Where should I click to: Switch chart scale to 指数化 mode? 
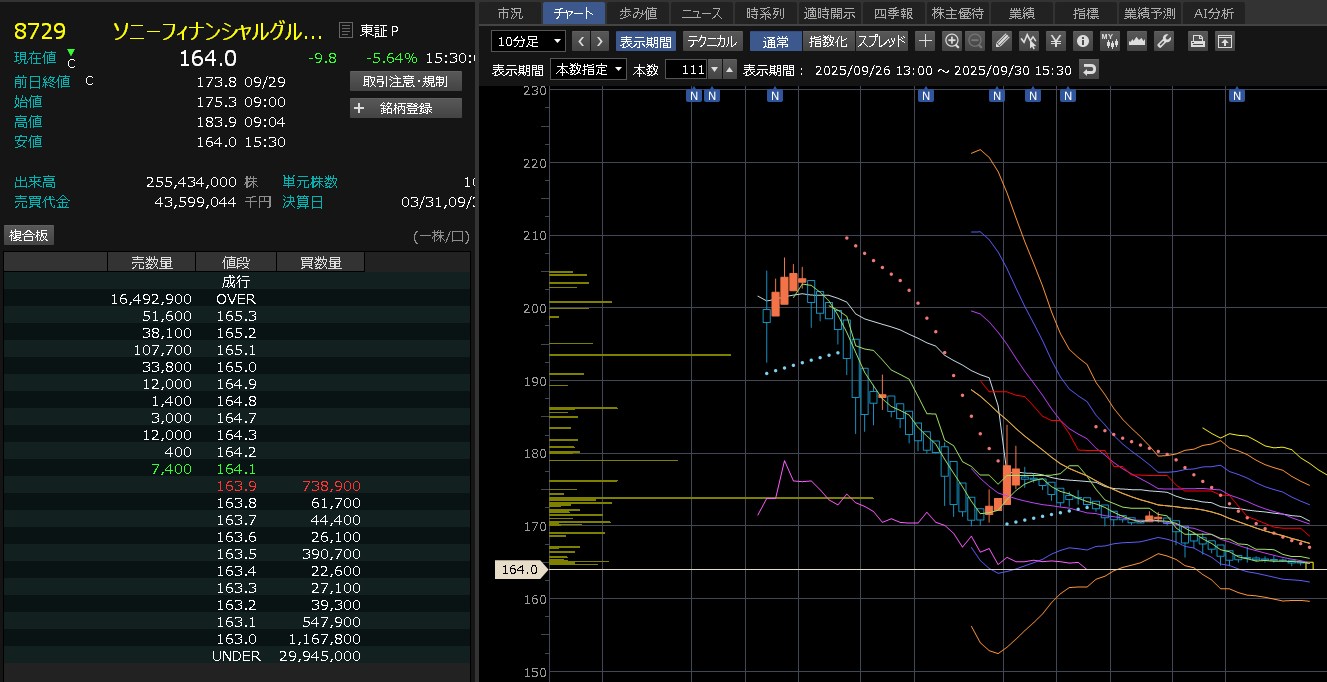pos(827,41)
